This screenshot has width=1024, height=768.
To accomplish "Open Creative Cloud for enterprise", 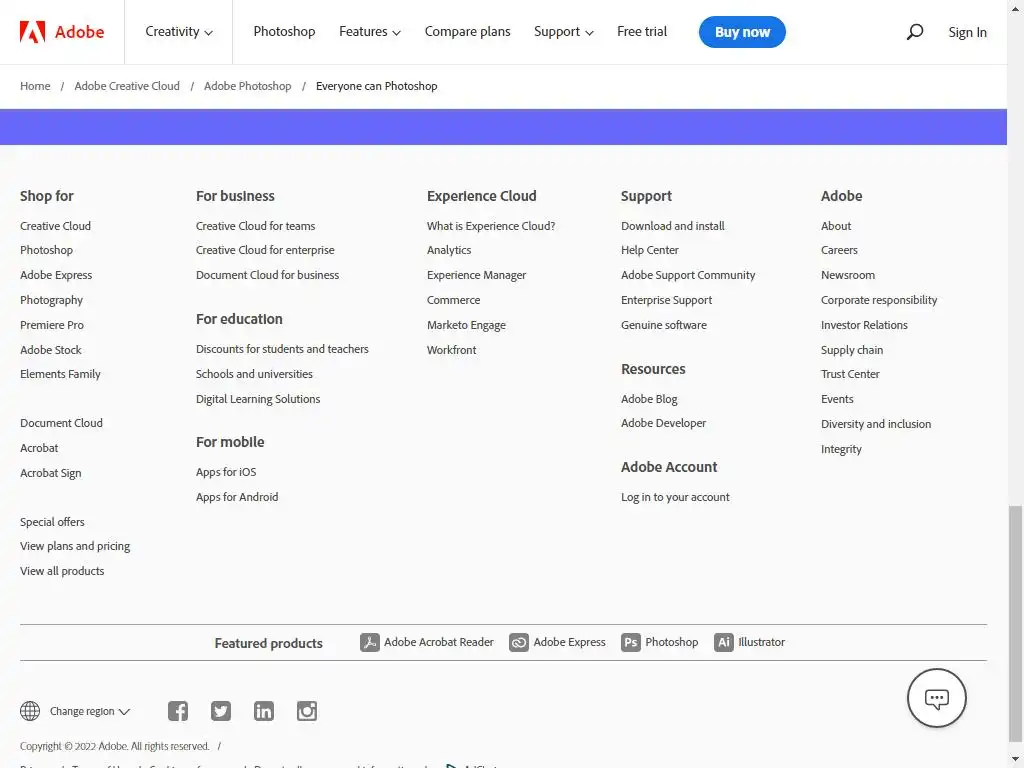I will click(x=265, y=250).
